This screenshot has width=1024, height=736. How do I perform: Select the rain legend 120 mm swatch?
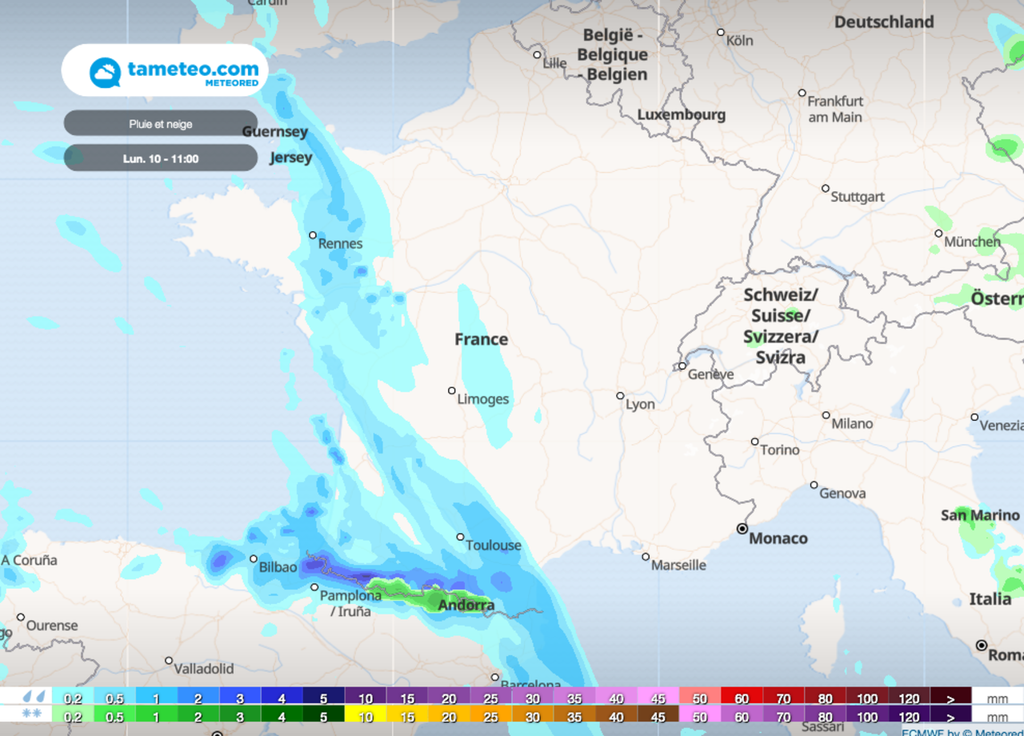tap(908, 696)
